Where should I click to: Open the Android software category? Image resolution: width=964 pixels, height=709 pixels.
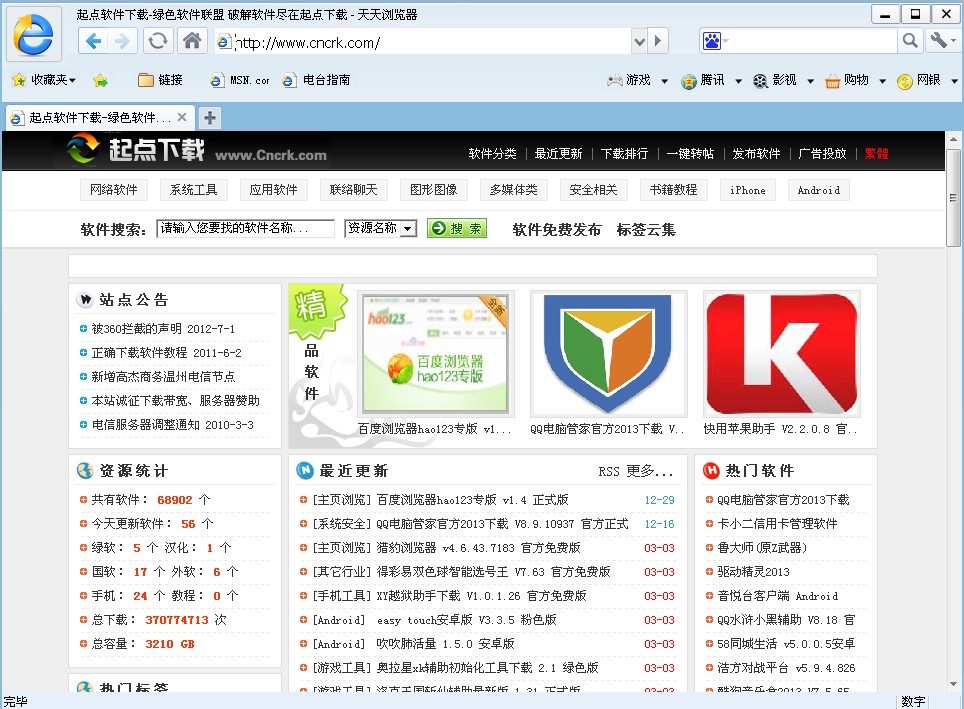[818, 190]
